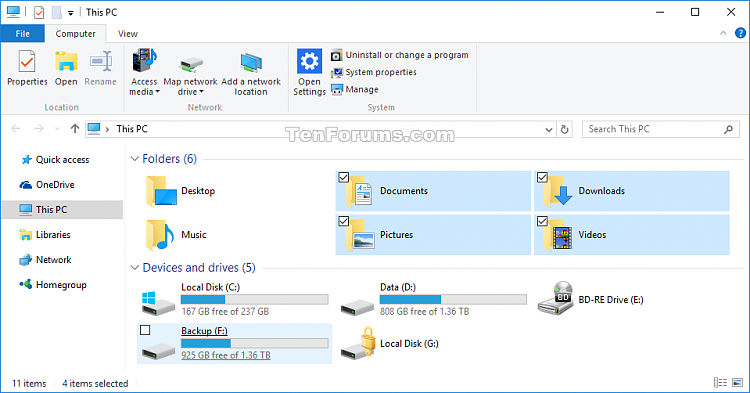Click the '167 GB free of 237 GB' text
The width and height of the screenshot is (750, 393).
[x=225, y=312]
